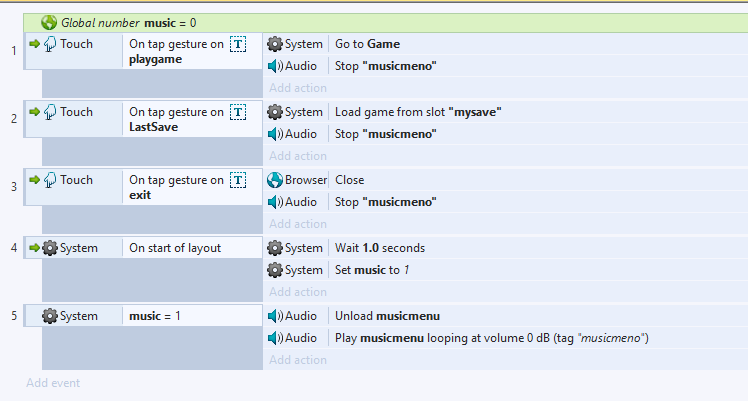The image size is (748, 401).
Task: Click System gear icon of Go to Game action
Action: pos(275,44)
